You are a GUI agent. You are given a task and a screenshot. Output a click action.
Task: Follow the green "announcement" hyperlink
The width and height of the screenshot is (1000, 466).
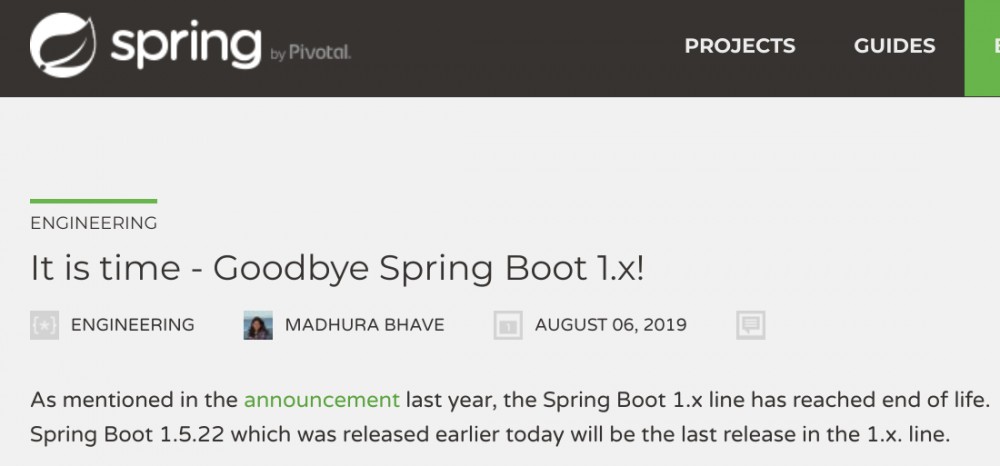(322, 400)
